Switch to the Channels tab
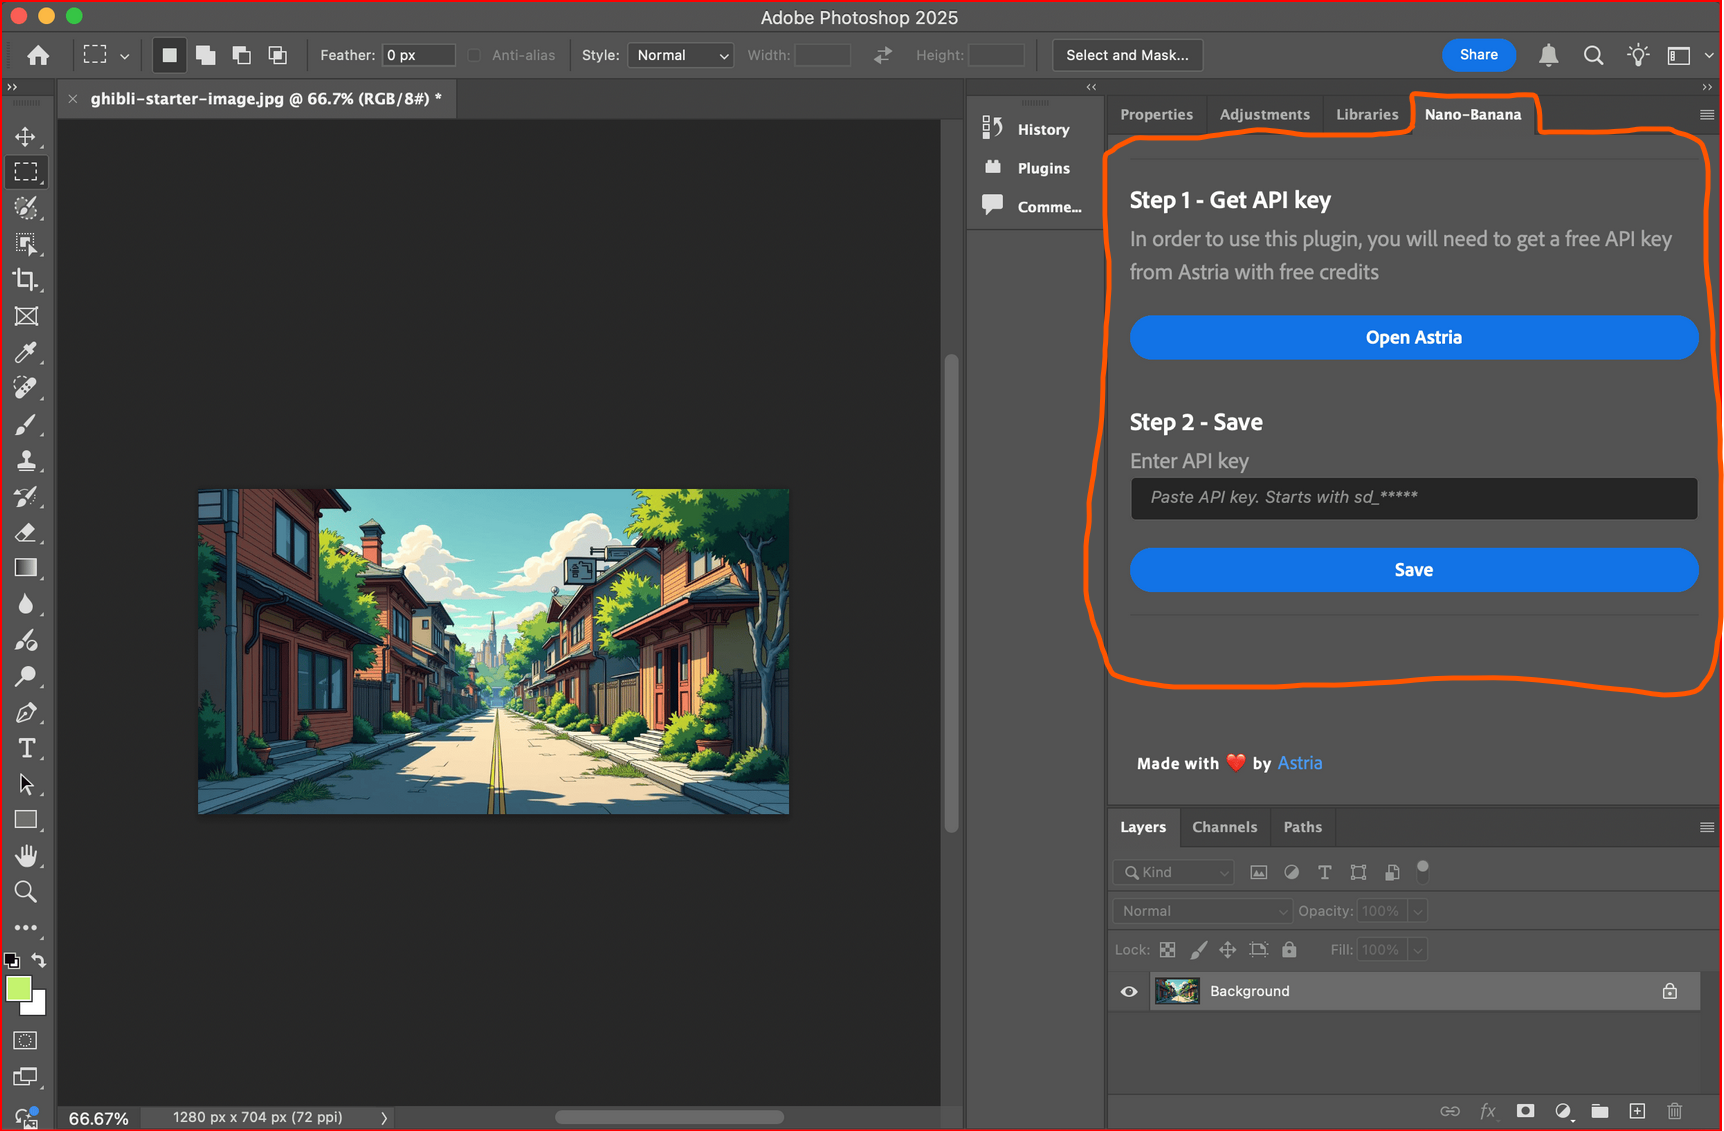 click(x=1224, y=827)
